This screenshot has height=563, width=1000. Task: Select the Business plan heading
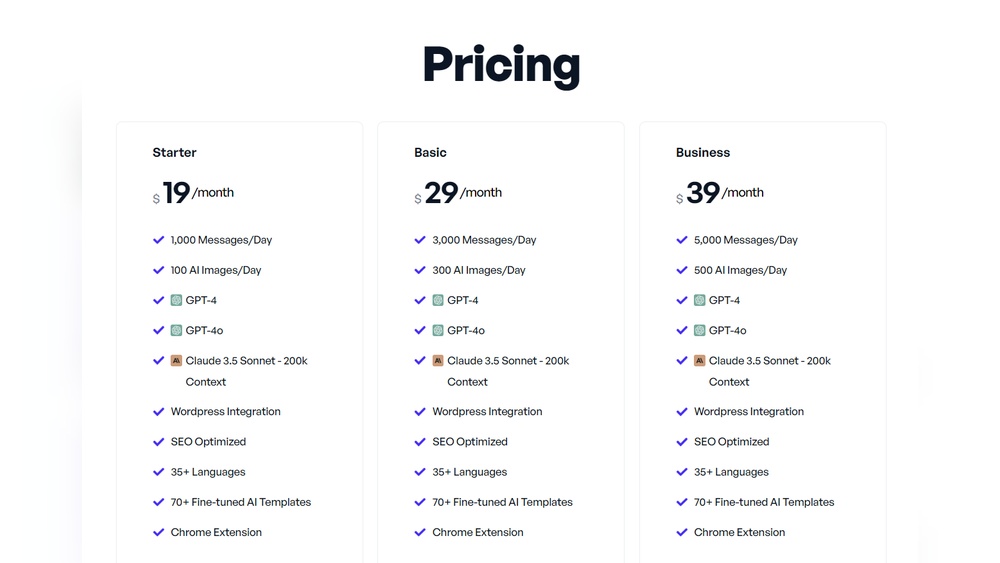tap(703, 153)
